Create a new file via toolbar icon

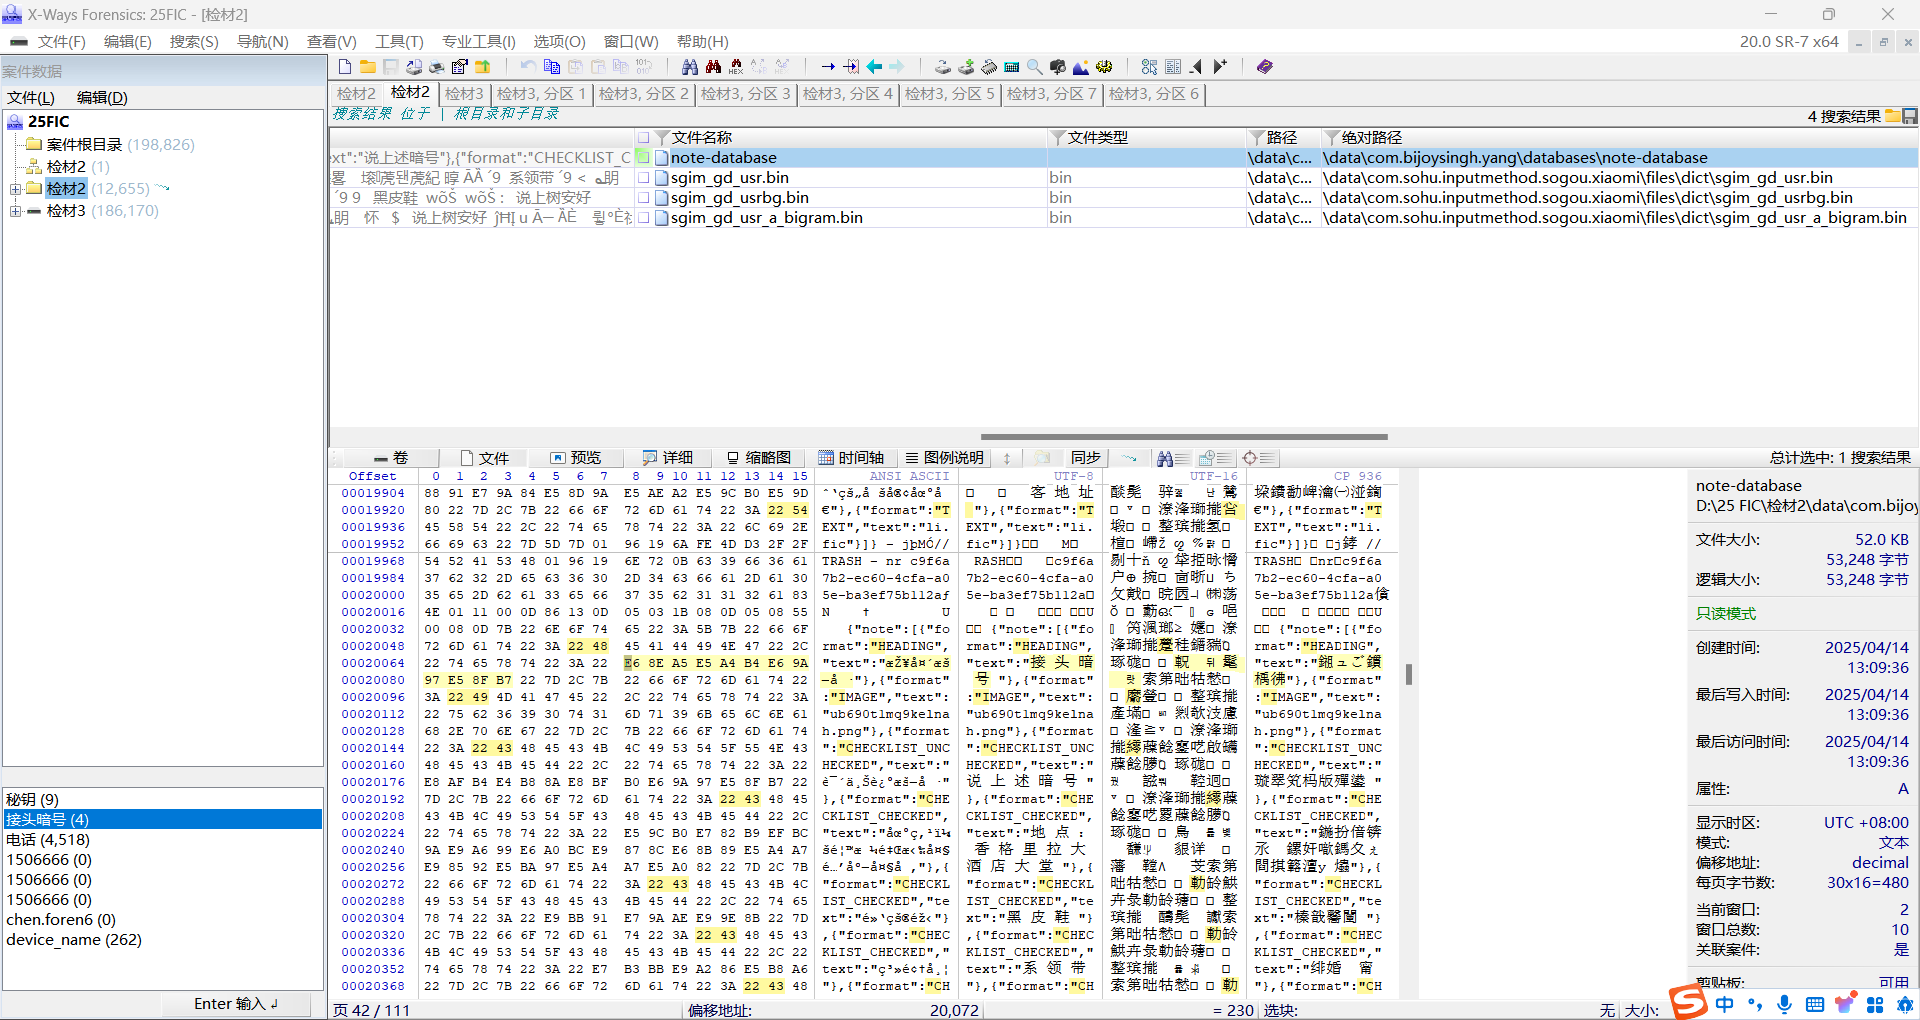tap(345, 67)
